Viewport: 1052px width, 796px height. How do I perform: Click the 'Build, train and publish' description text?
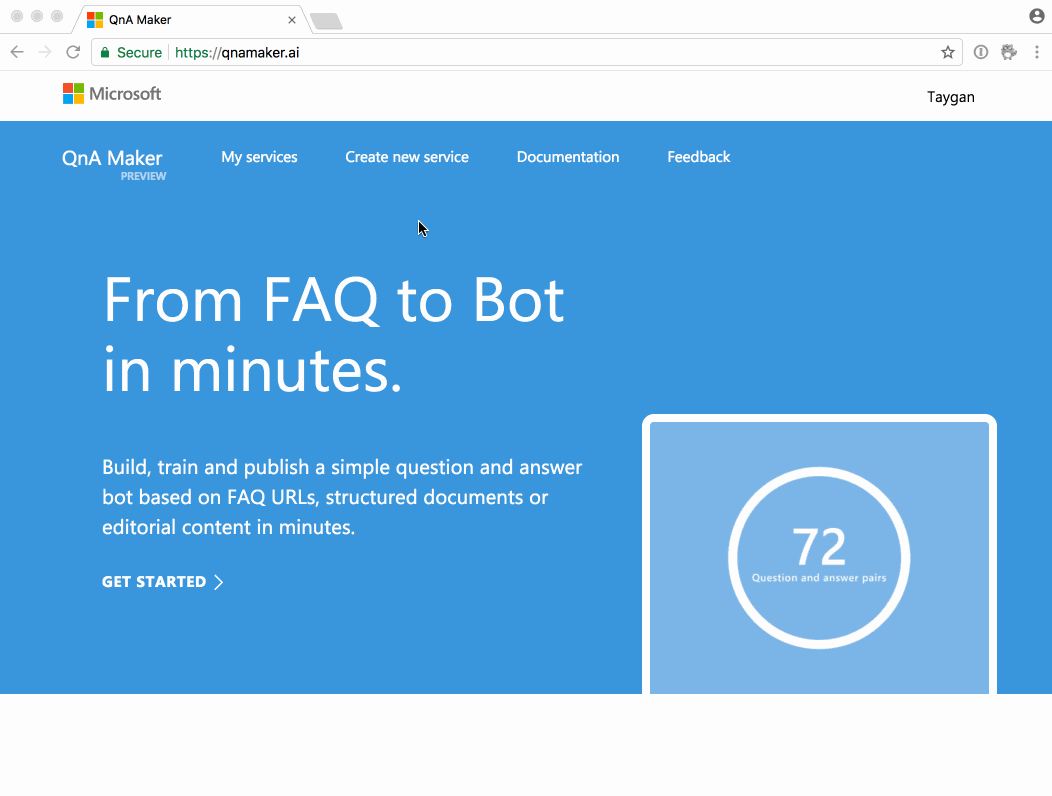click(x=342, y=497)
